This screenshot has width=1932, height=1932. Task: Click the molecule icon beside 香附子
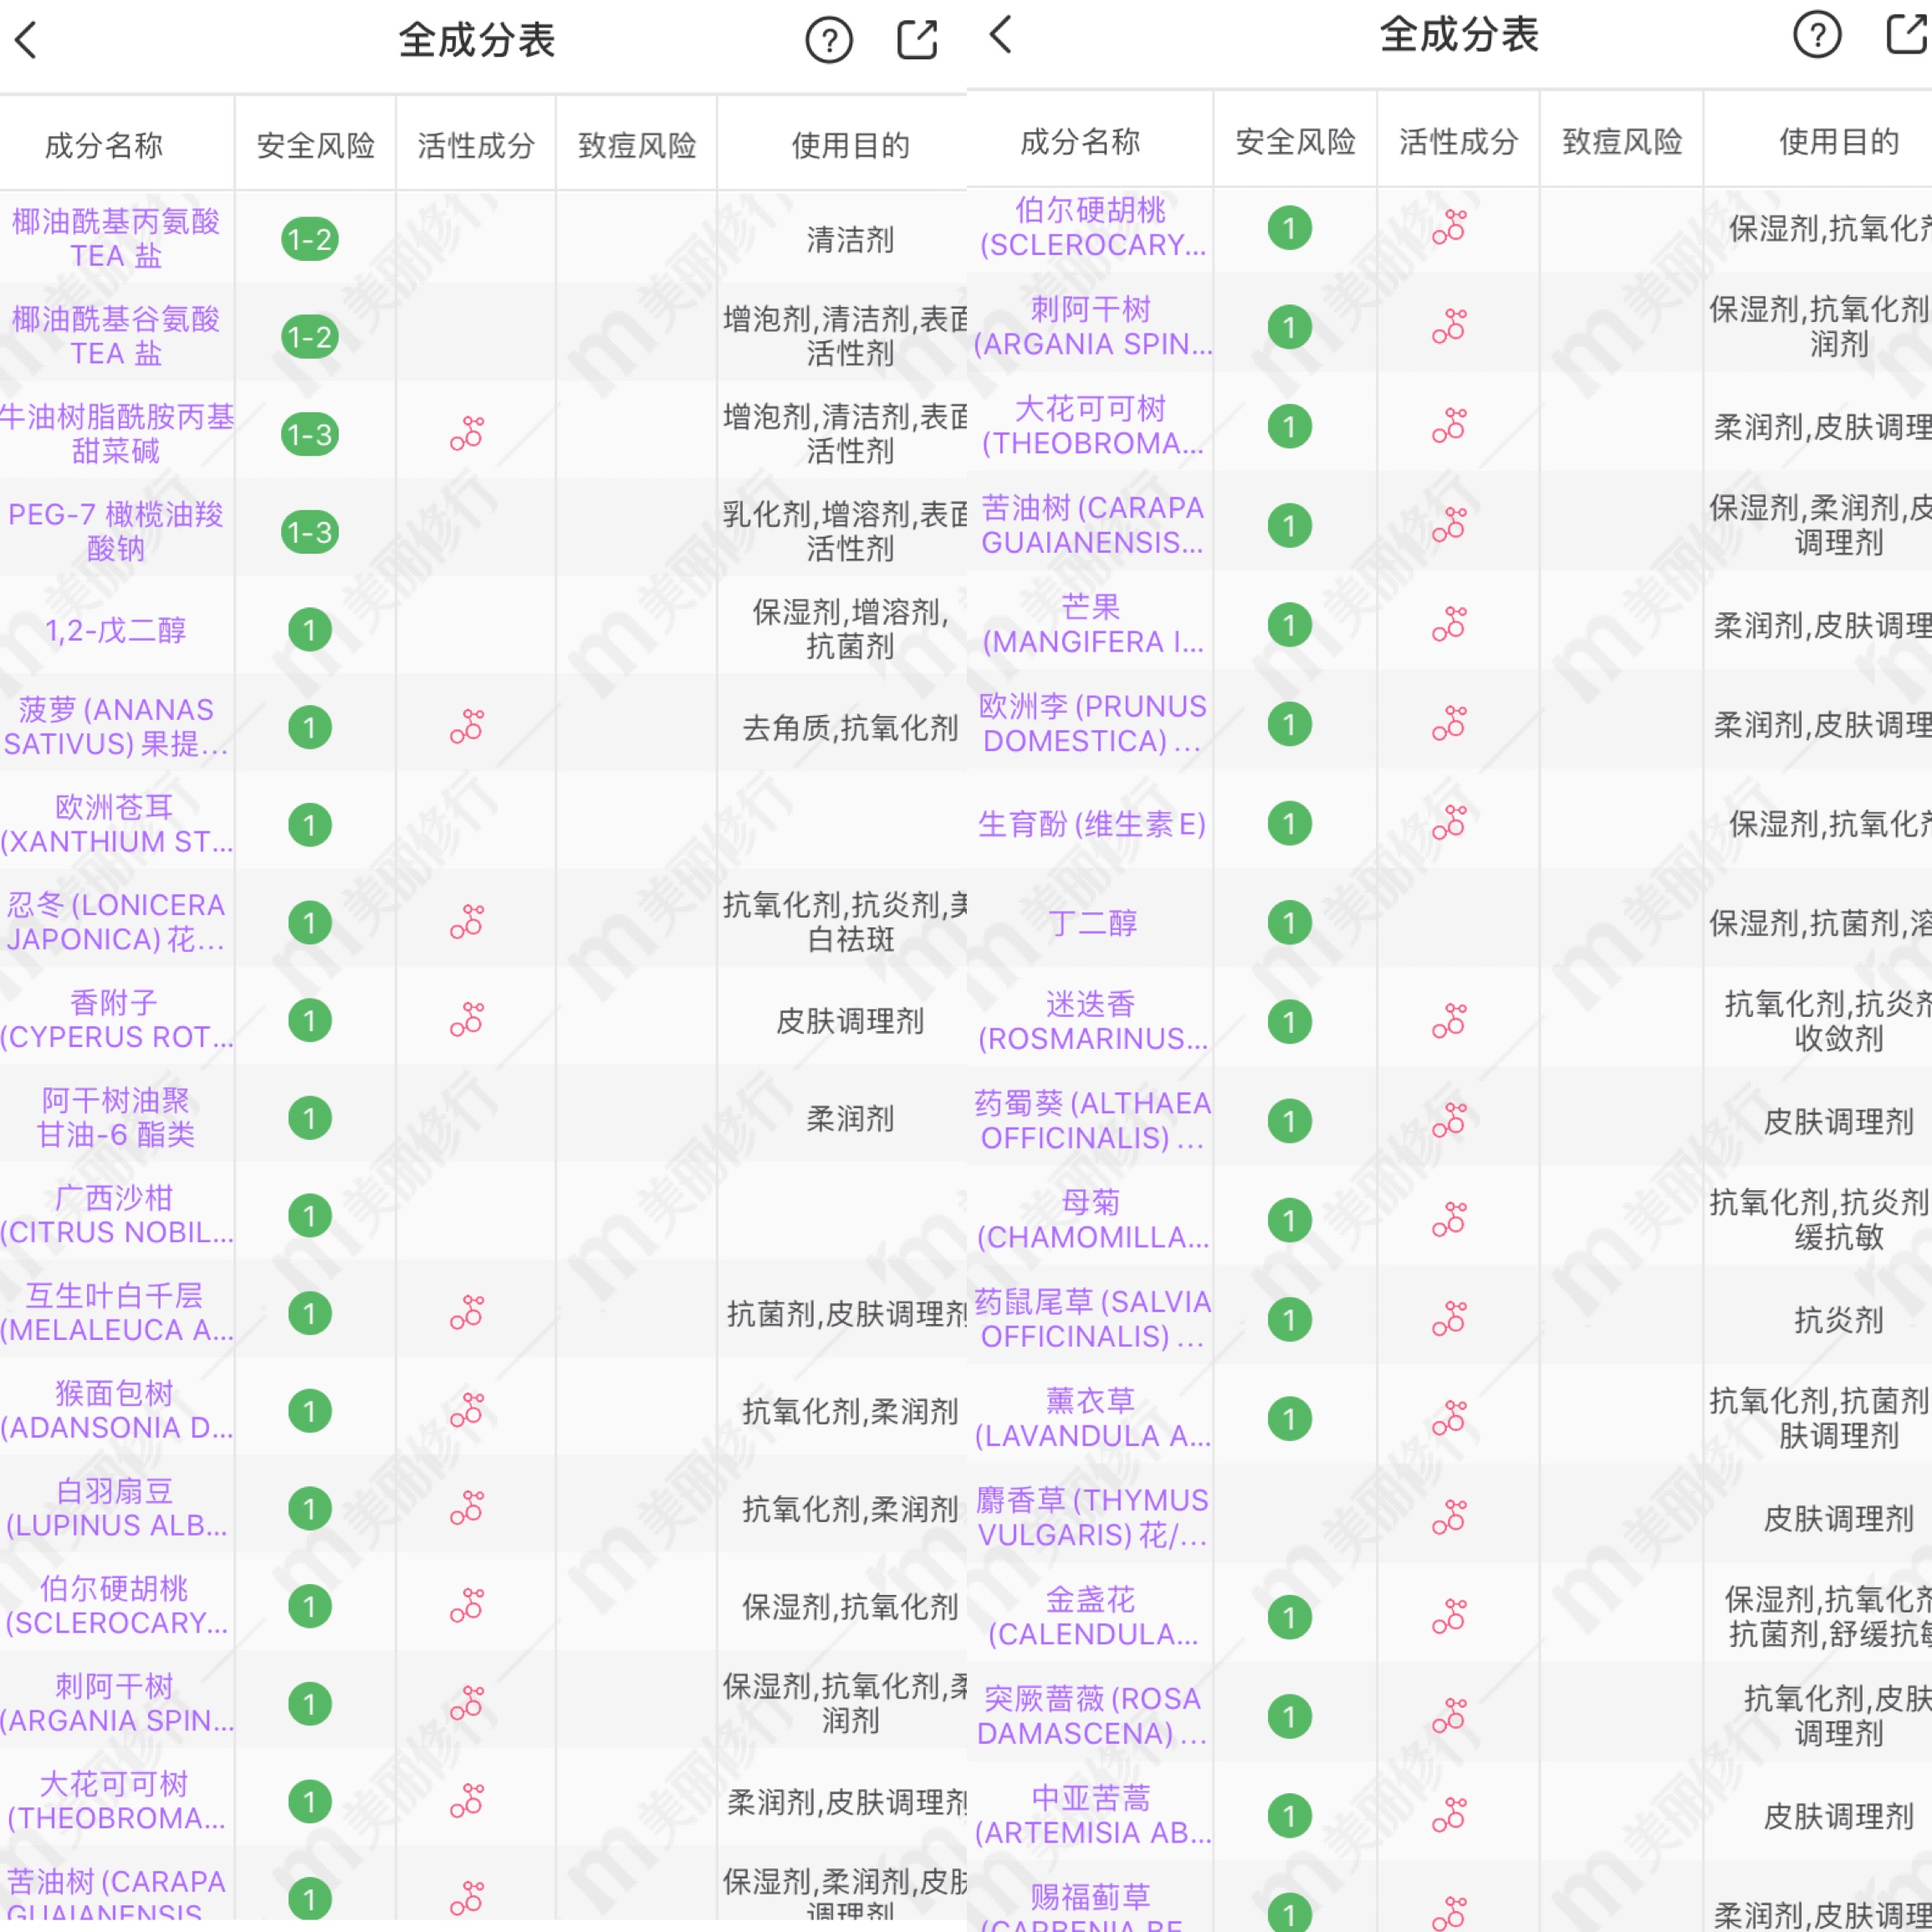point(467,1020)
